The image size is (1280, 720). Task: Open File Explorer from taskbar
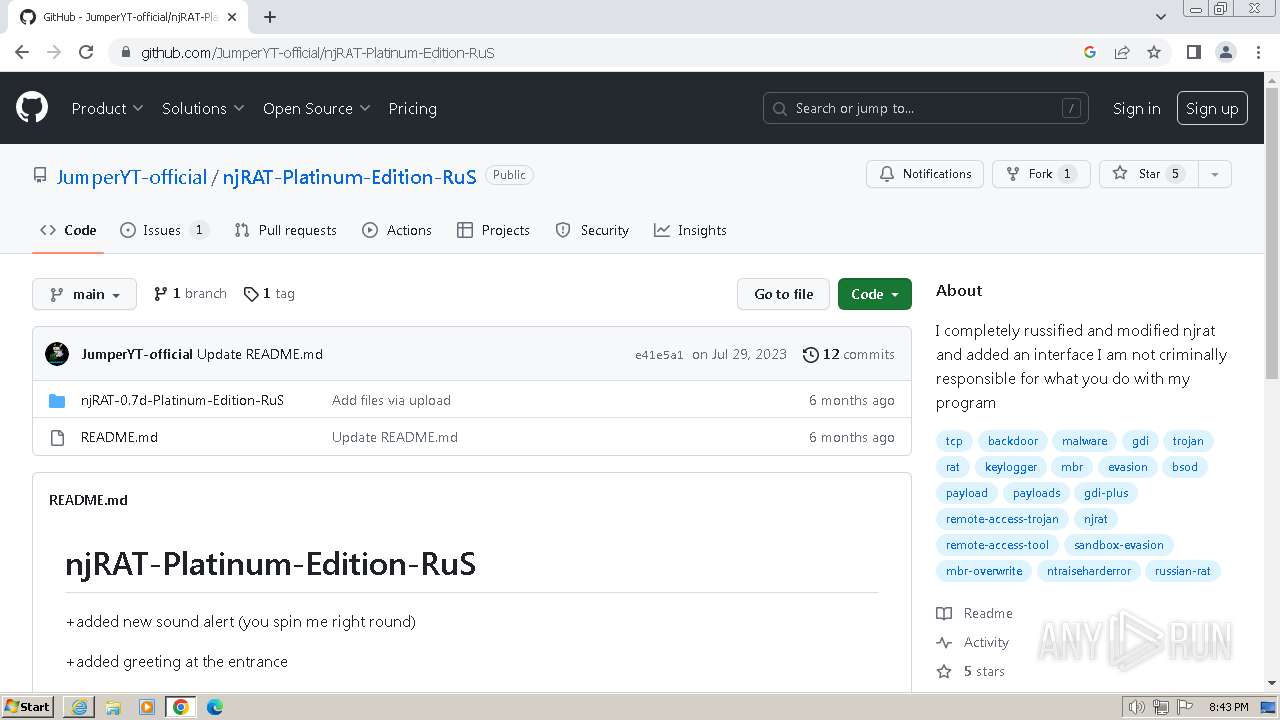click(x=113, y=707)
